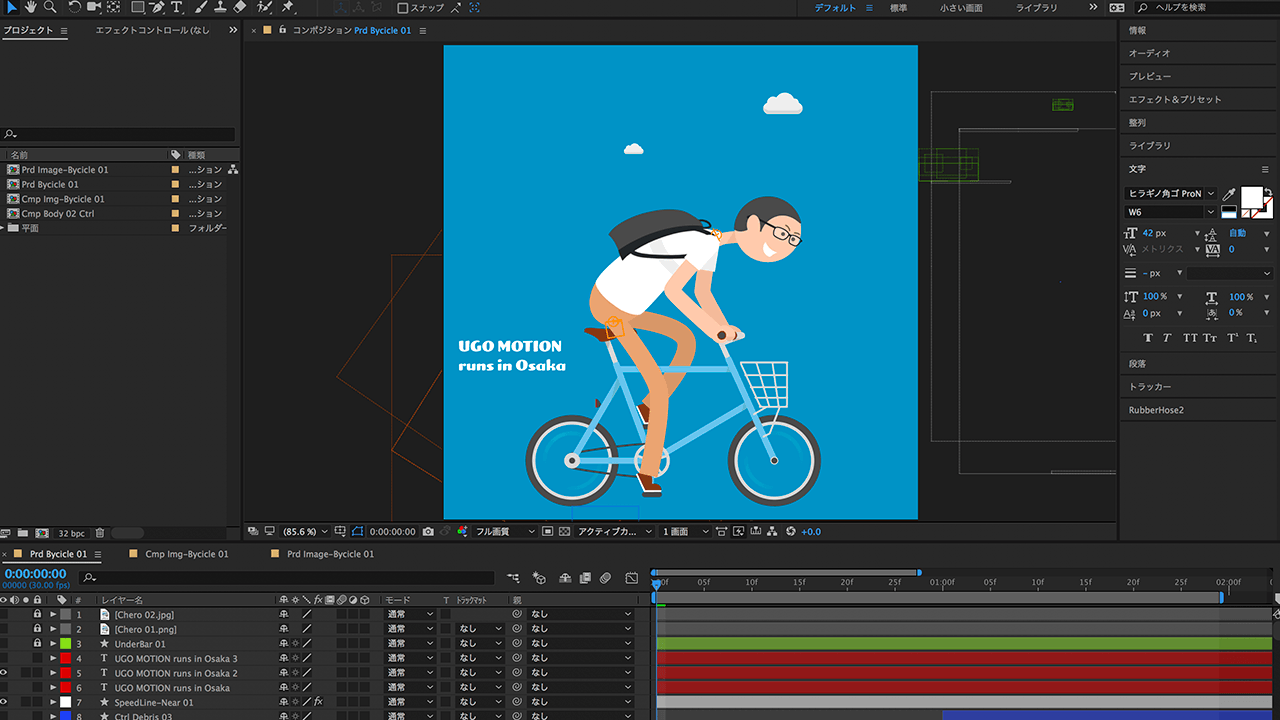Hide the UGO MOTION runs in Osaka 2 layer
This screenshot has width=1280, height=720.
click(4, 673)
